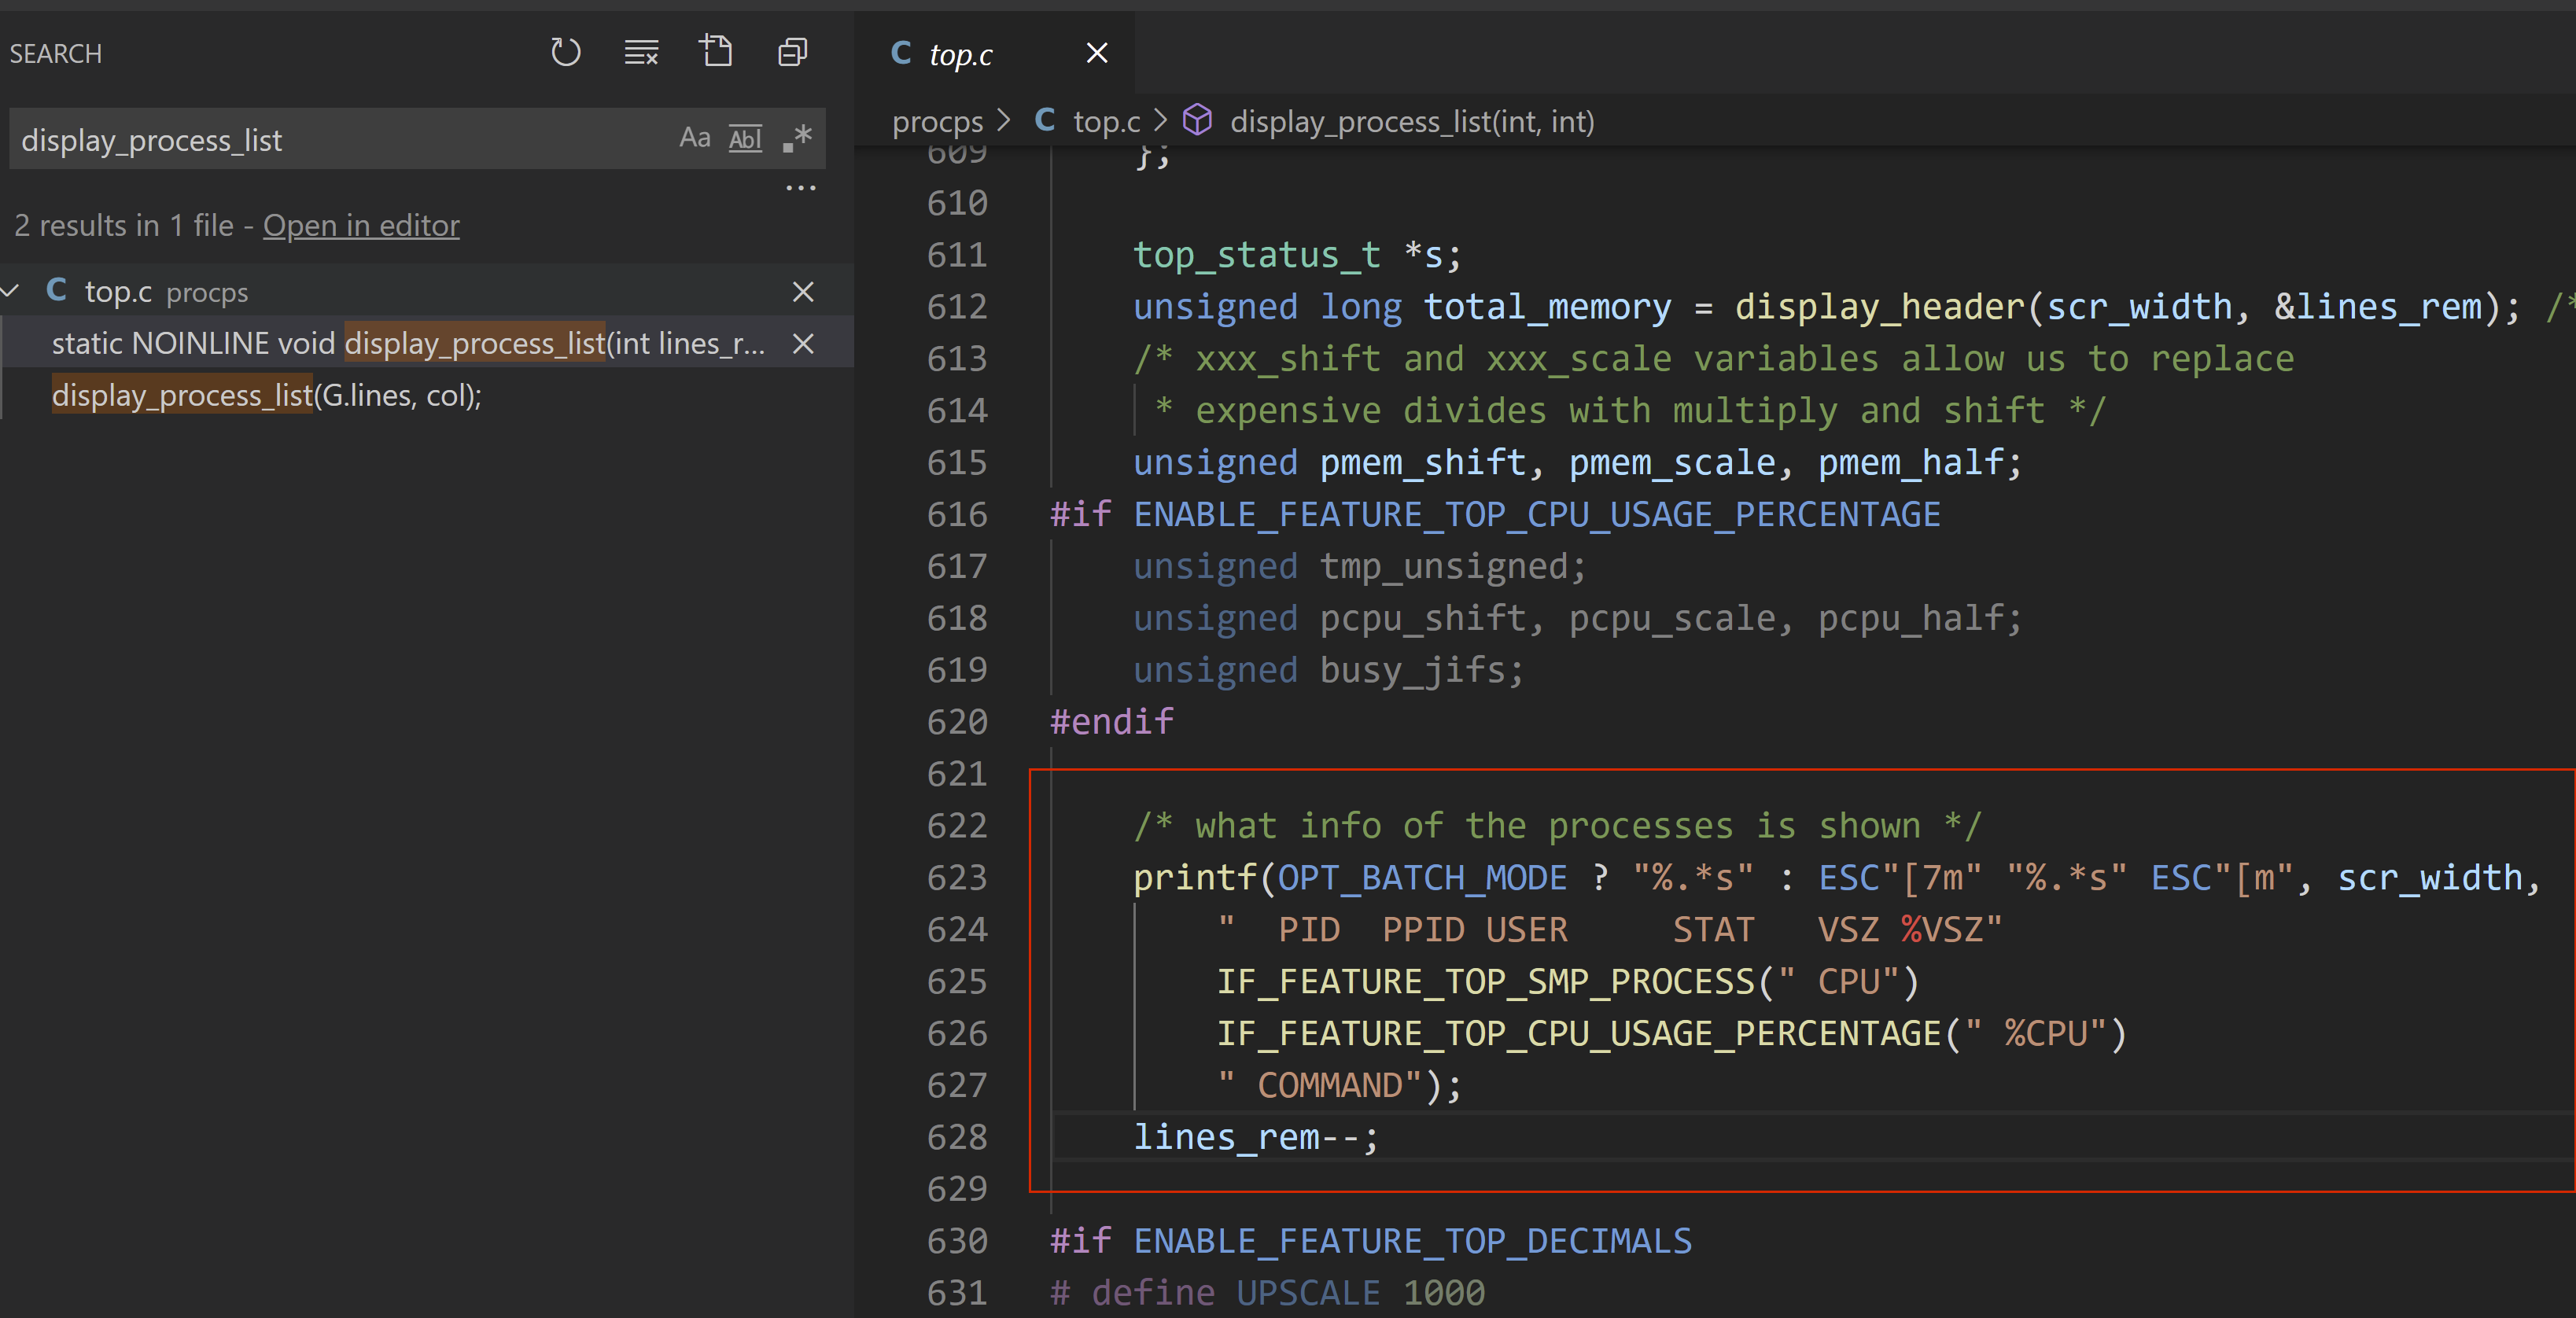Click the collapse all results icon
The width and height of the screenshot is (2576, 1318).
(792, 52)
